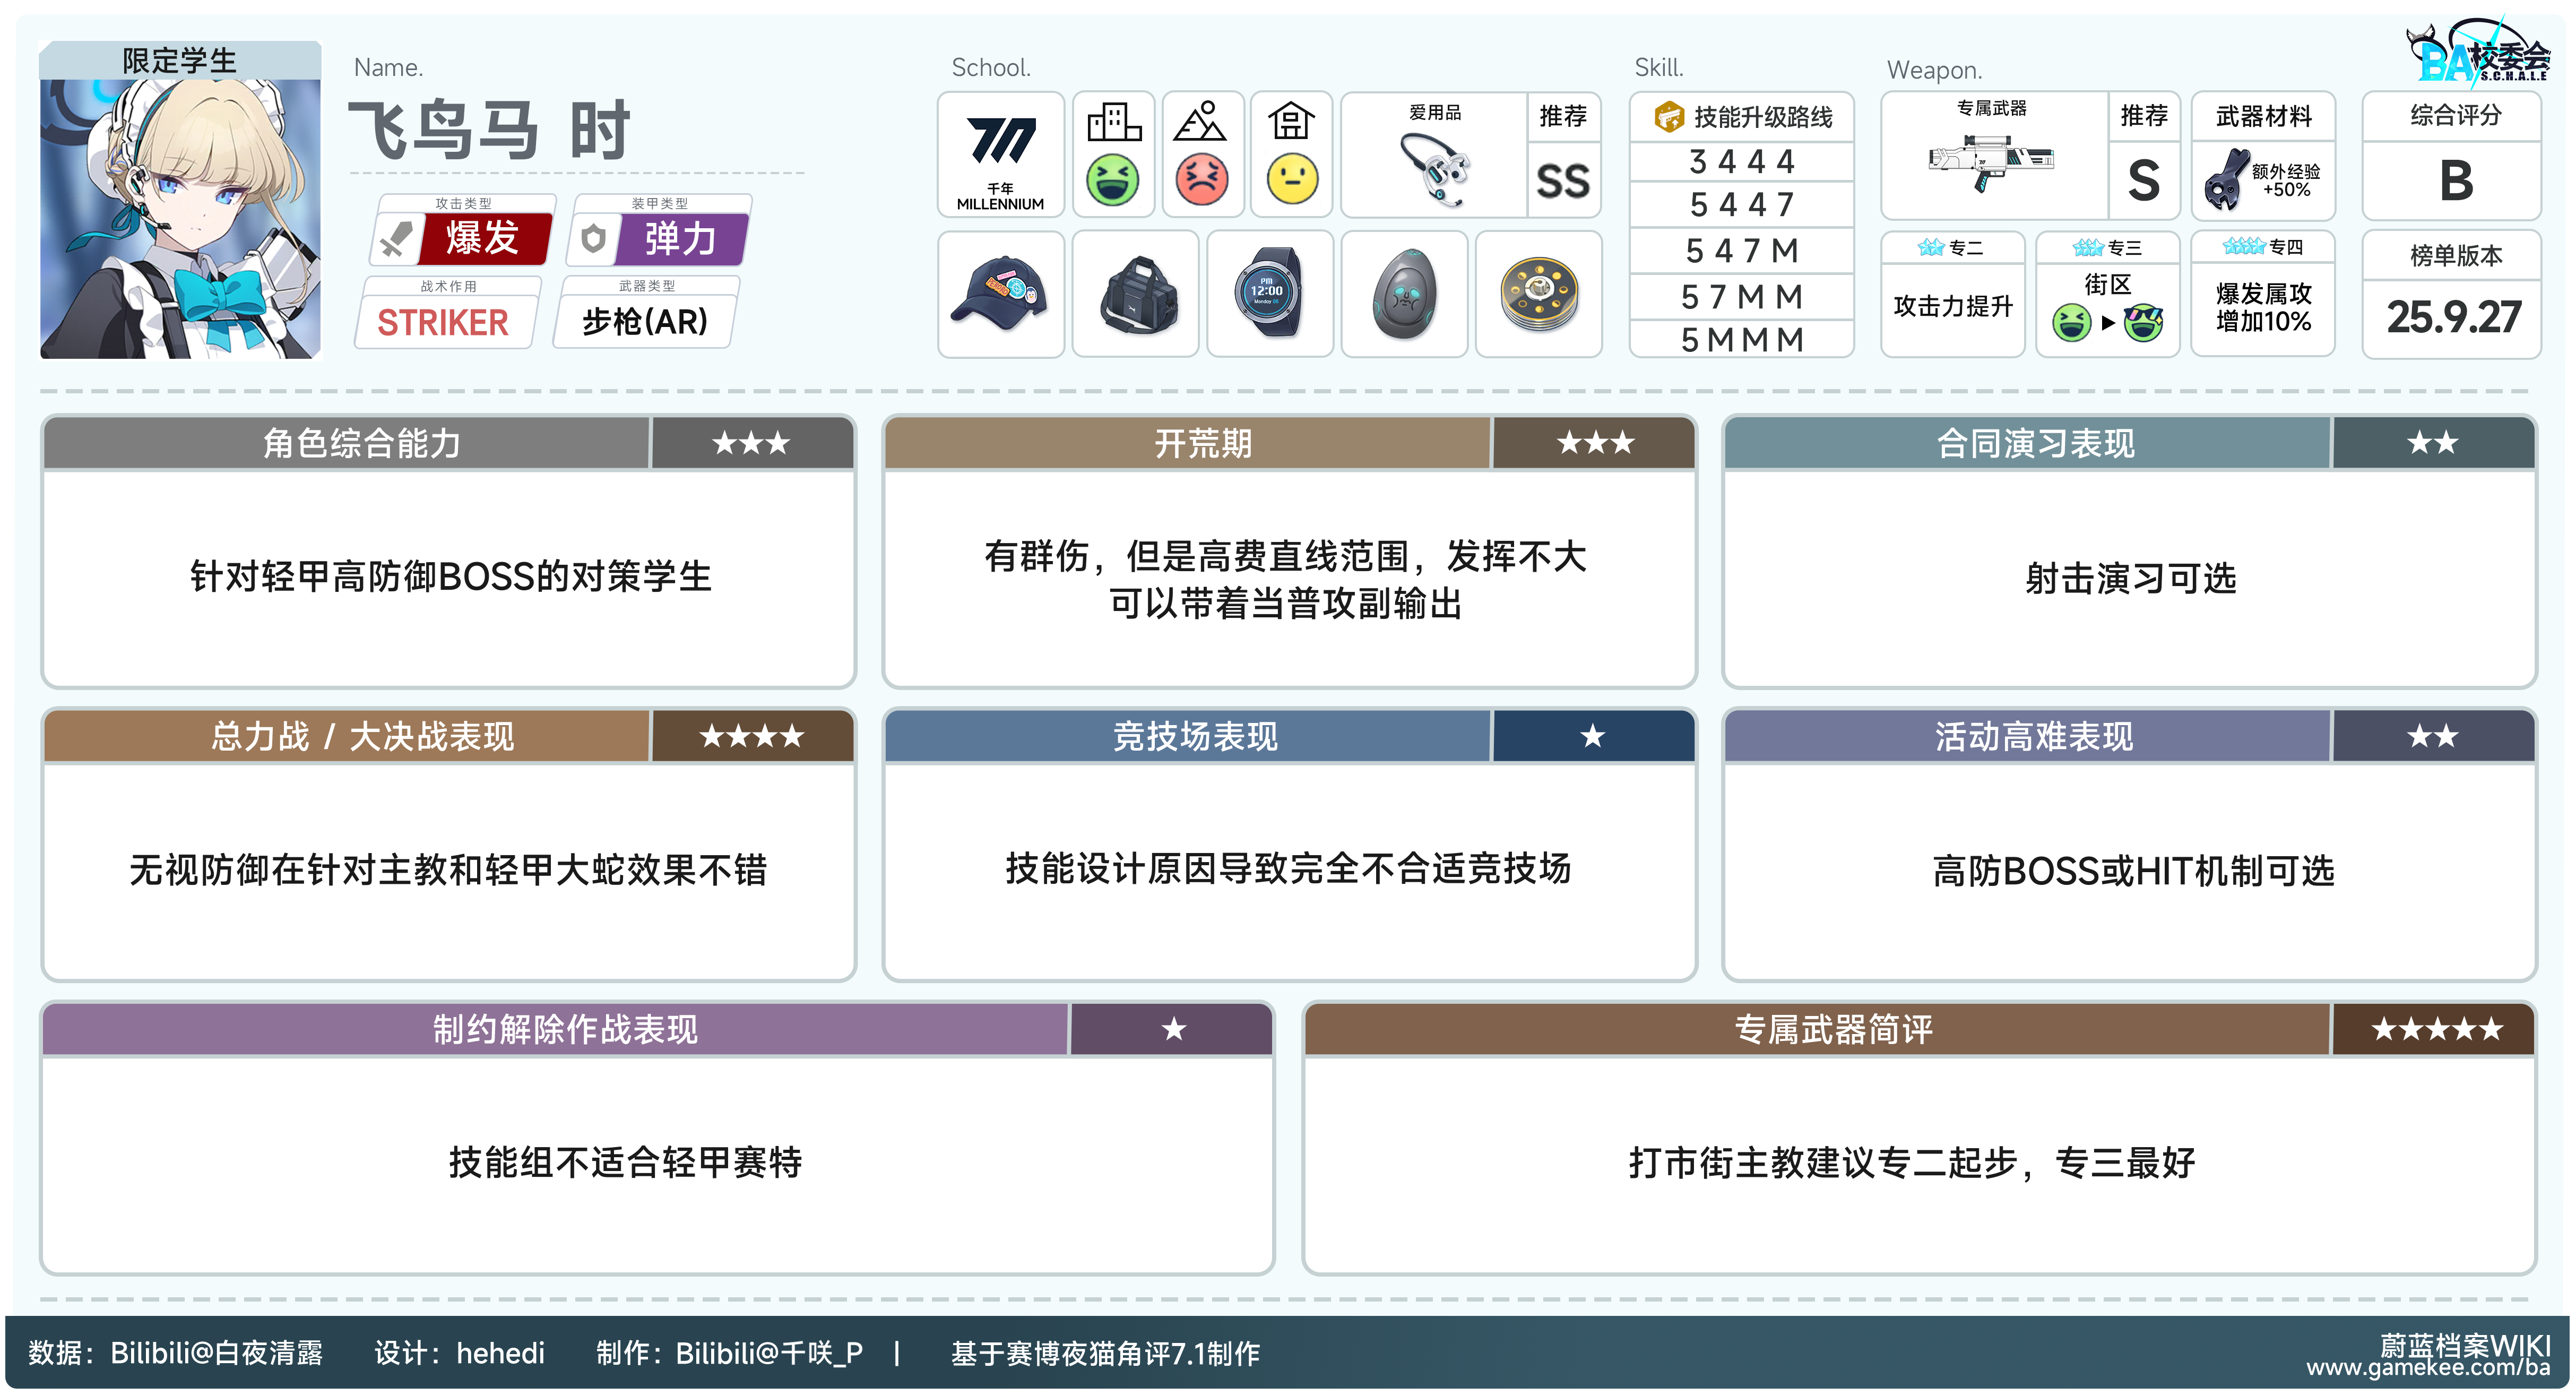Select the dark egg item icon
This screenshot has height=1395, width=2576.
(x=1404, y=293)
